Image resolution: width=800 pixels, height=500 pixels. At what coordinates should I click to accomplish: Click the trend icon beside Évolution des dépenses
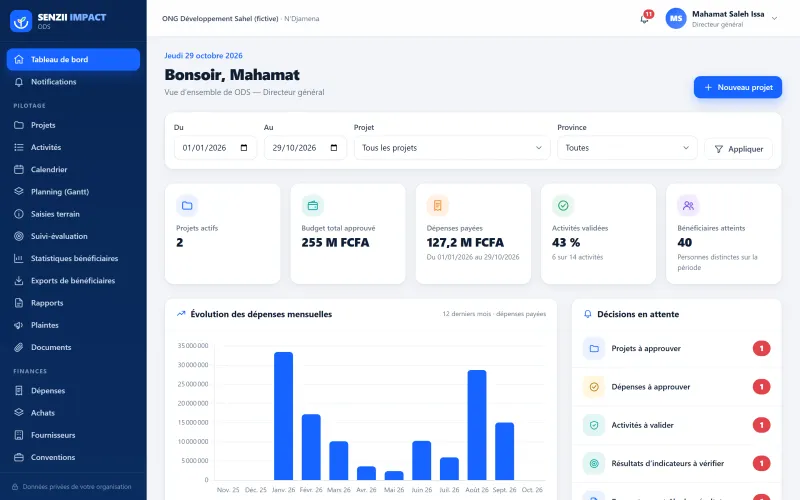pyautogui.click(x=181, y=314)
